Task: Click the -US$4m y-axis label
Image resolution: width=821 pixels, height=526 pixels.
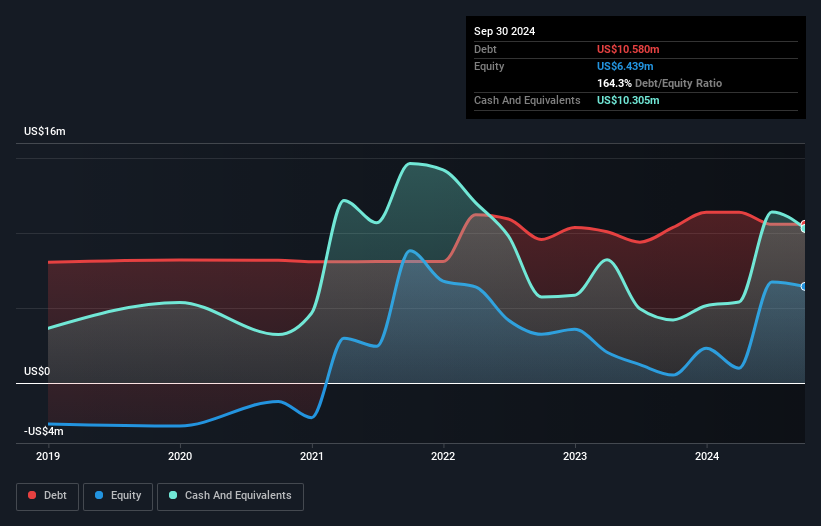Action: coord(43,431)
